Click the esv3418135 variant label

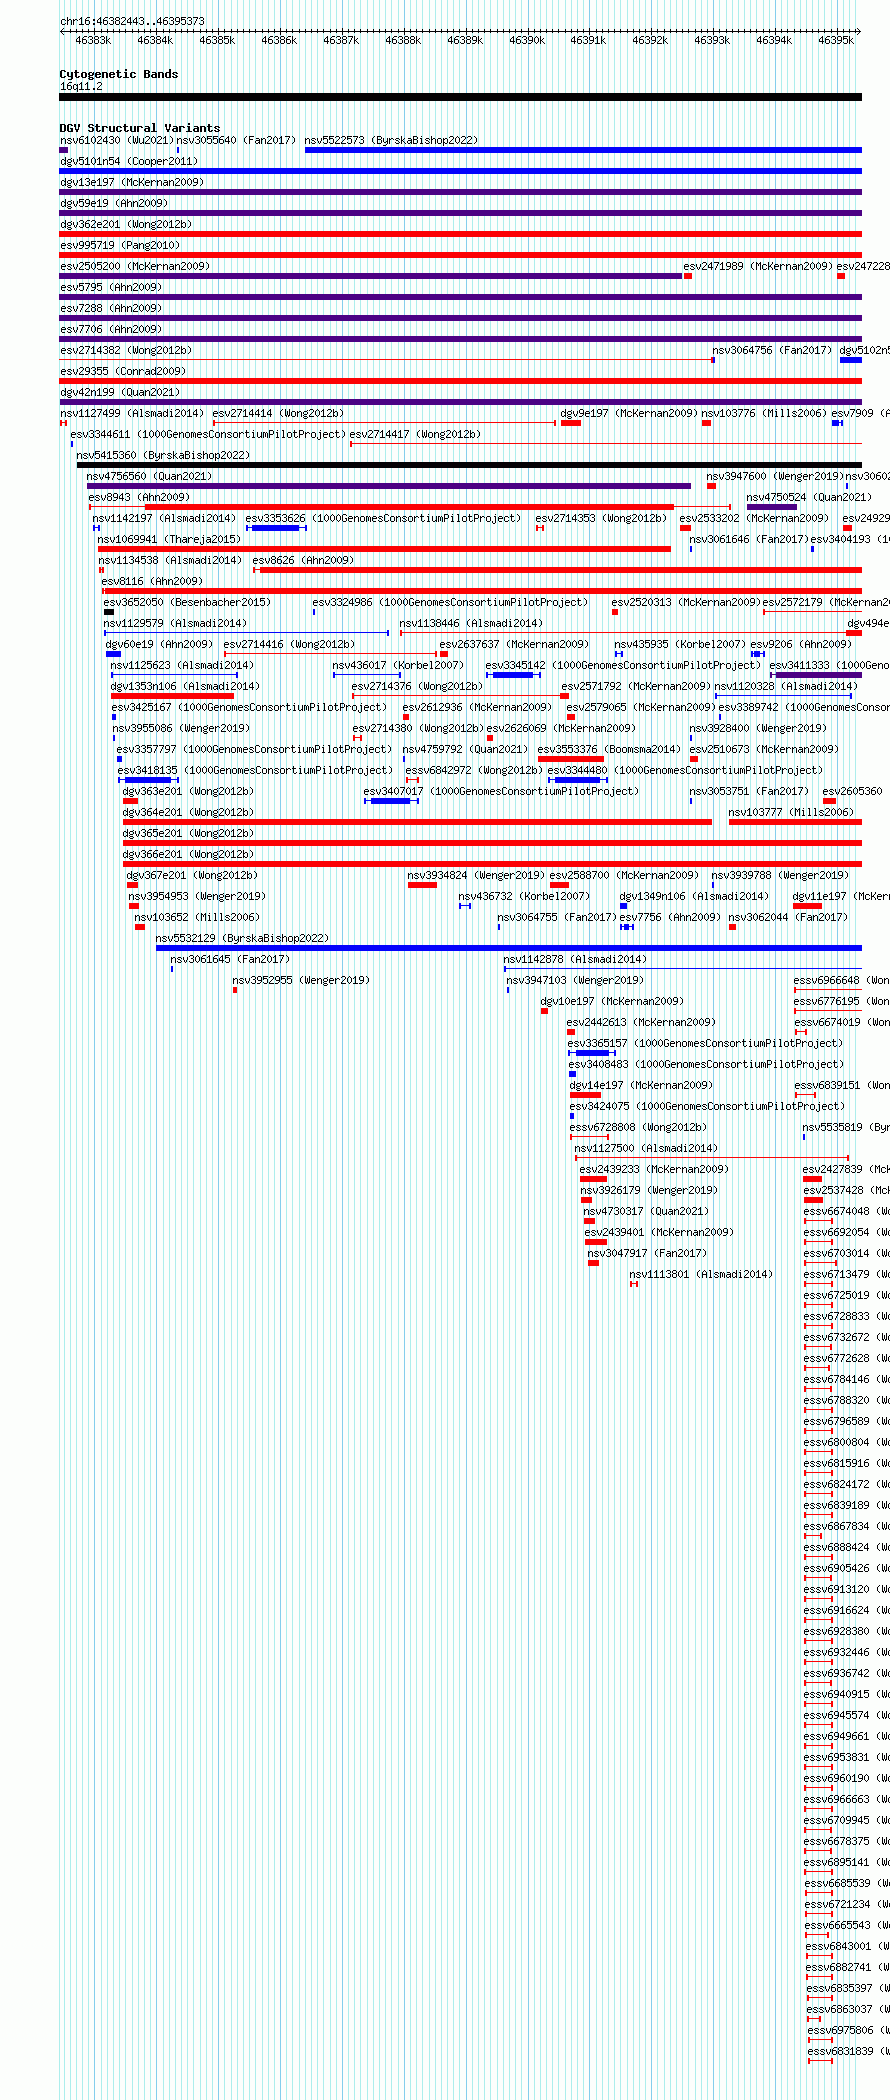point(255,770)
